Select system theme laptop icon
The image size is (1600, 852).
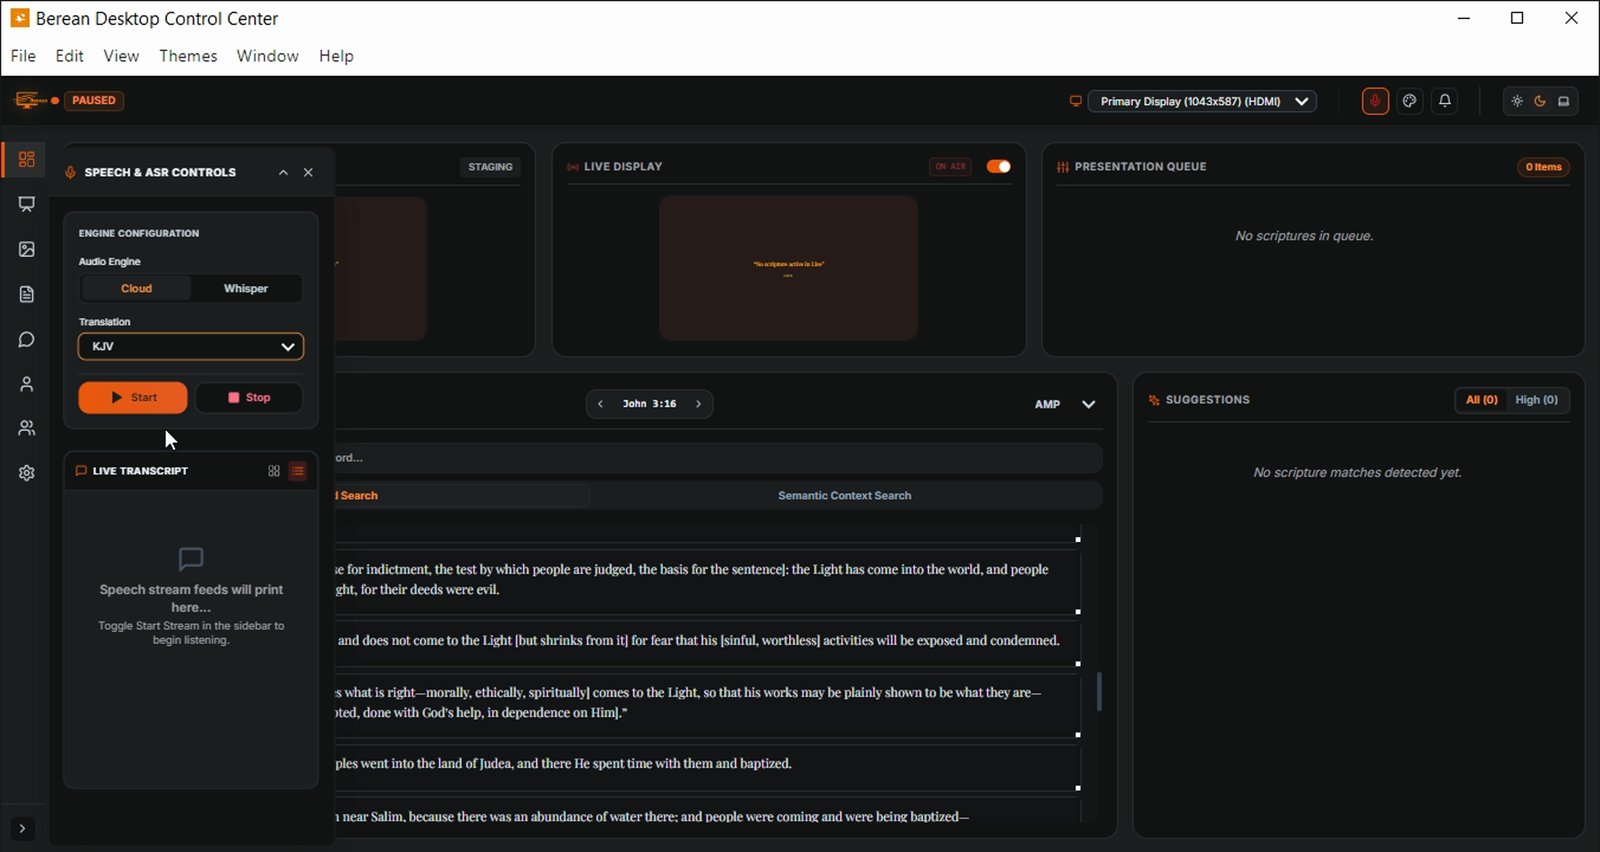[1564, 101]
